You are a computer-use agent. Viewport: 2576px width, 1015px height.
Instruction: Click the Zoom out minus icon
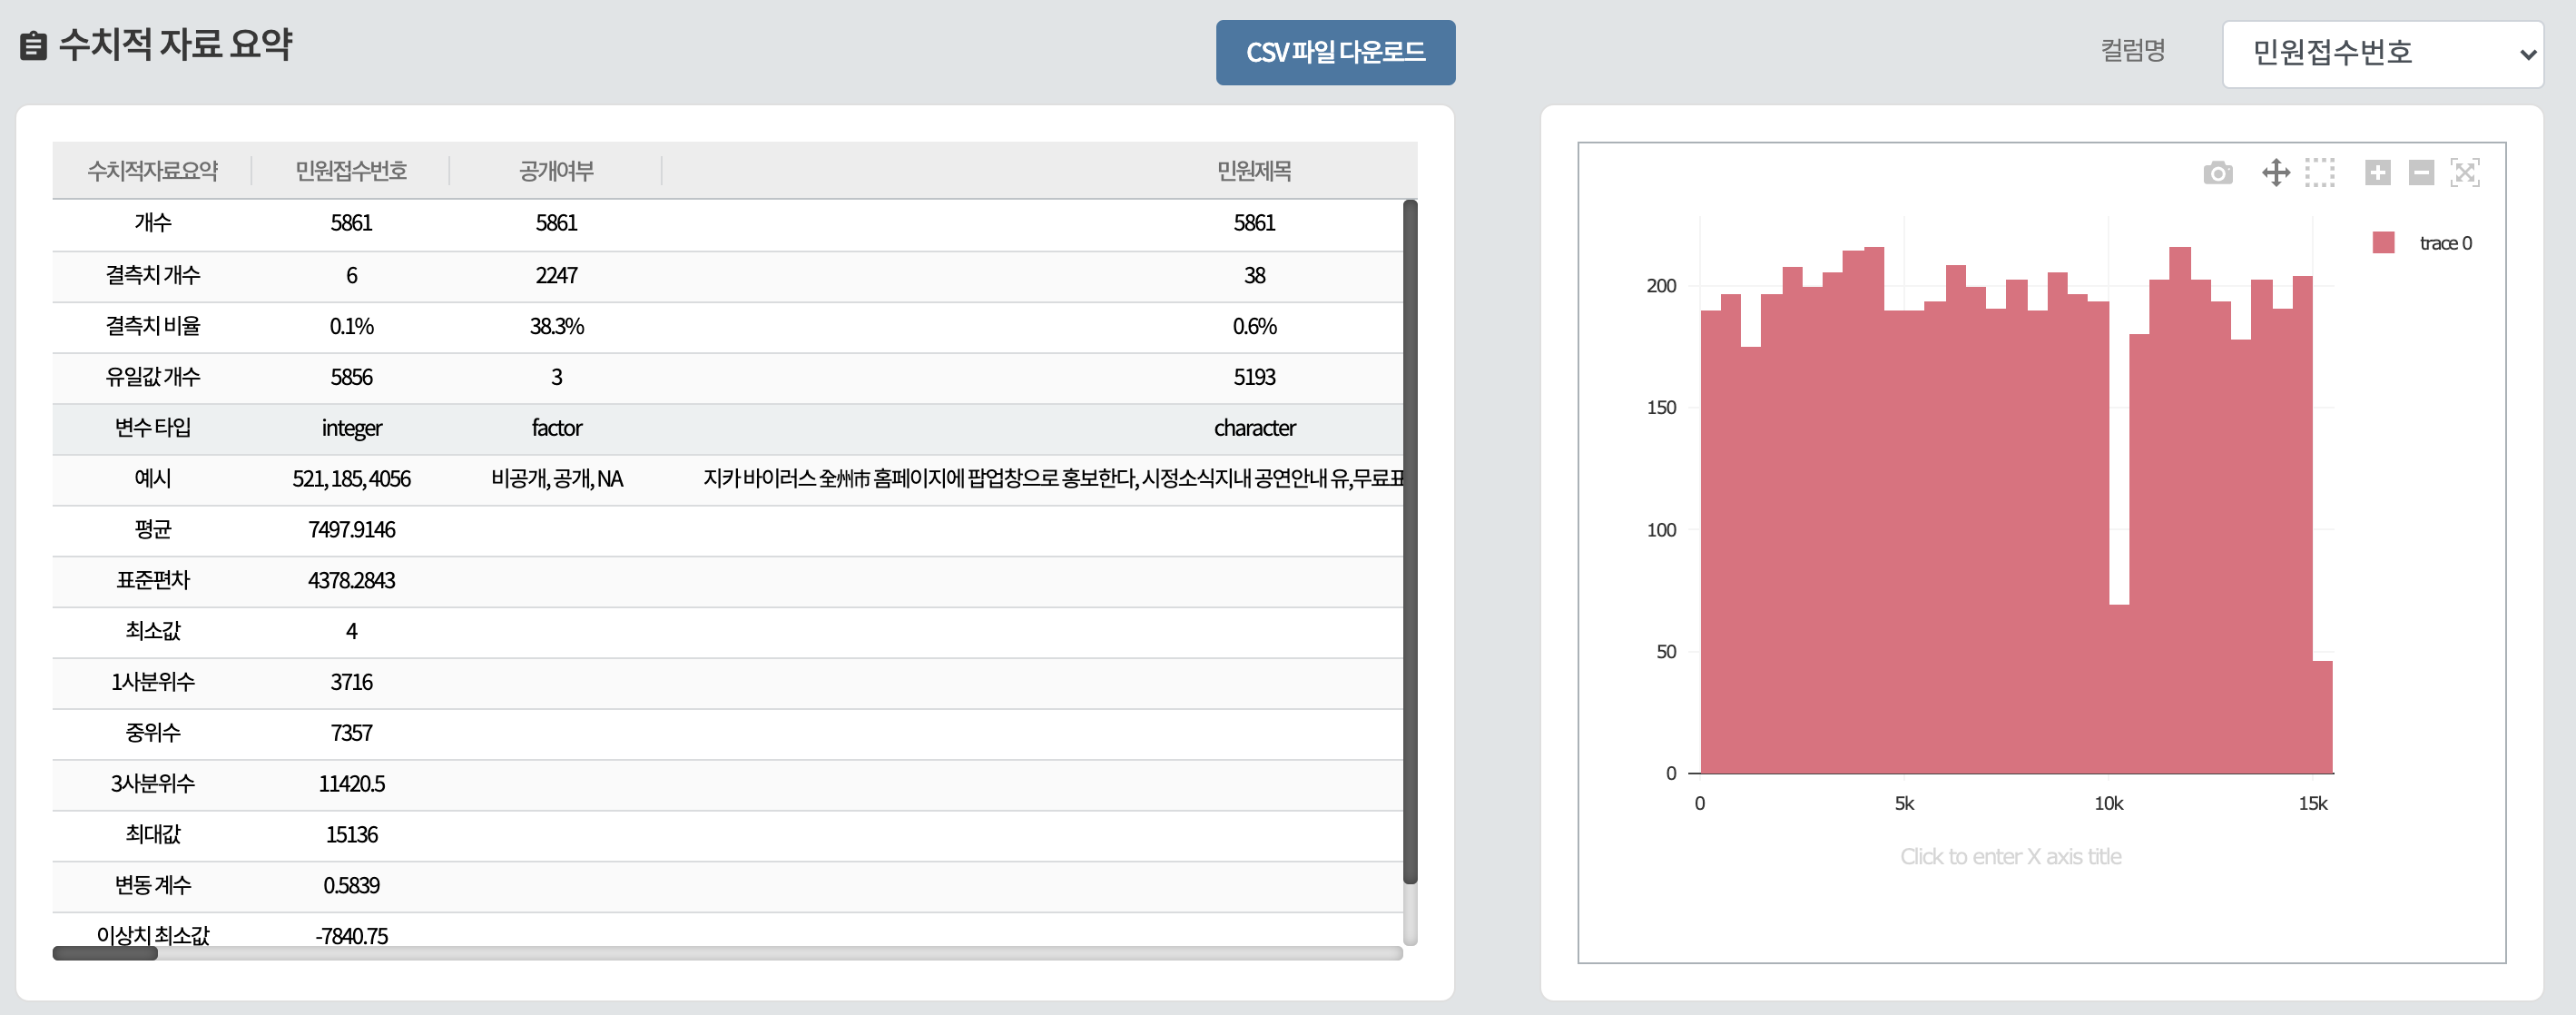click(x=2421, y=173)
